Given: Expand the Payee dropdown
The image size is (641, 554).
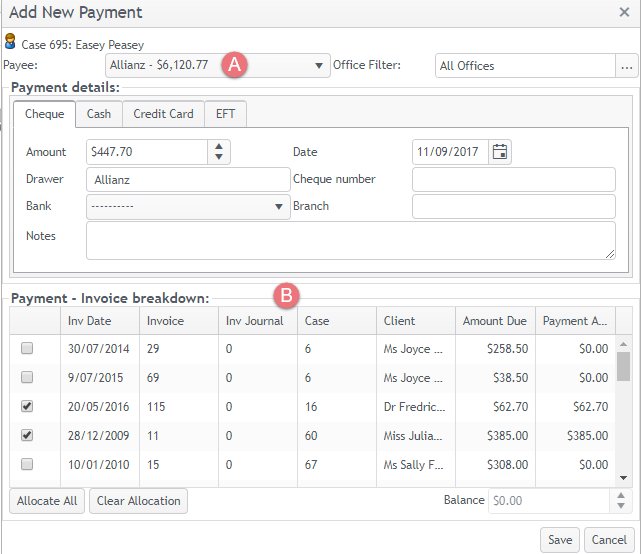Looking at the screenshot, I should coord(318,66).
